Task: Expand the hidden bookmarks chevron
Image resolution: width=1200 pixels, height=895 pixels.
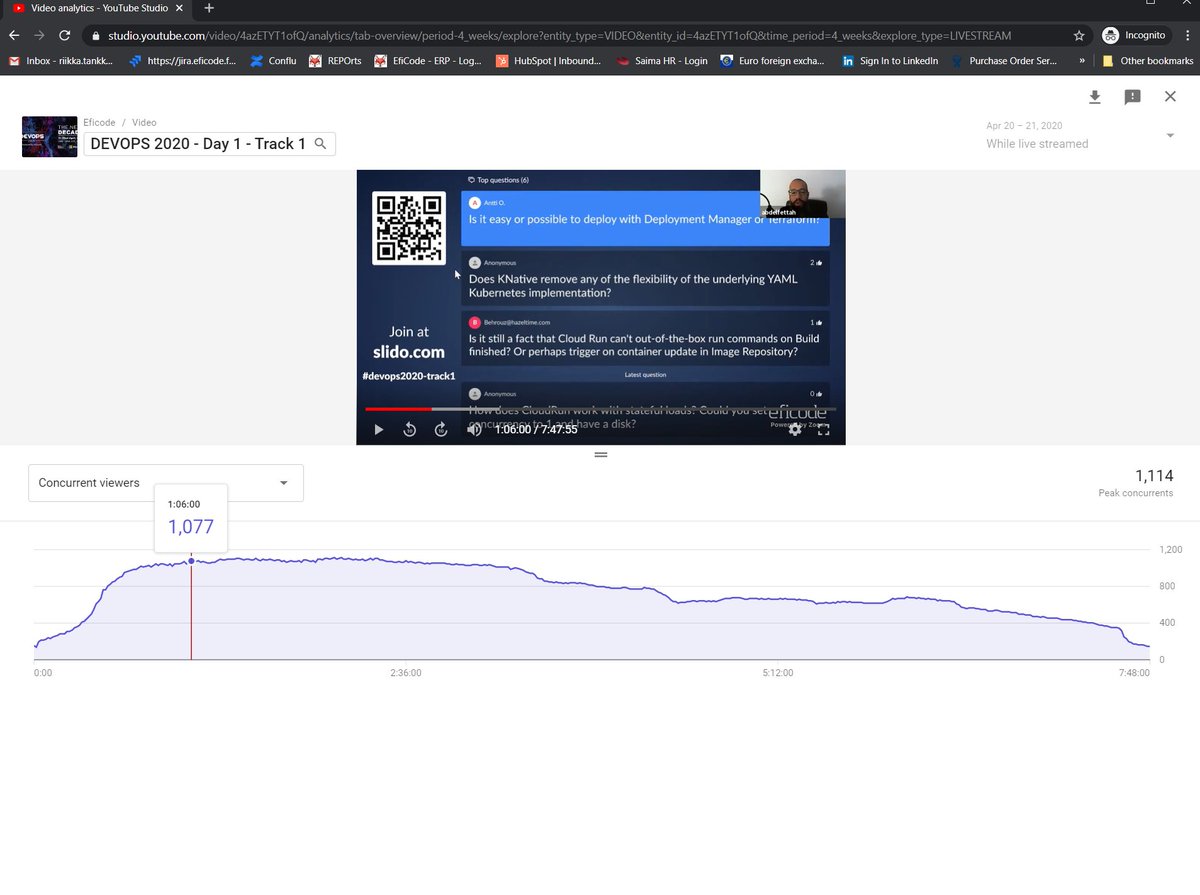Action: 1083,61
